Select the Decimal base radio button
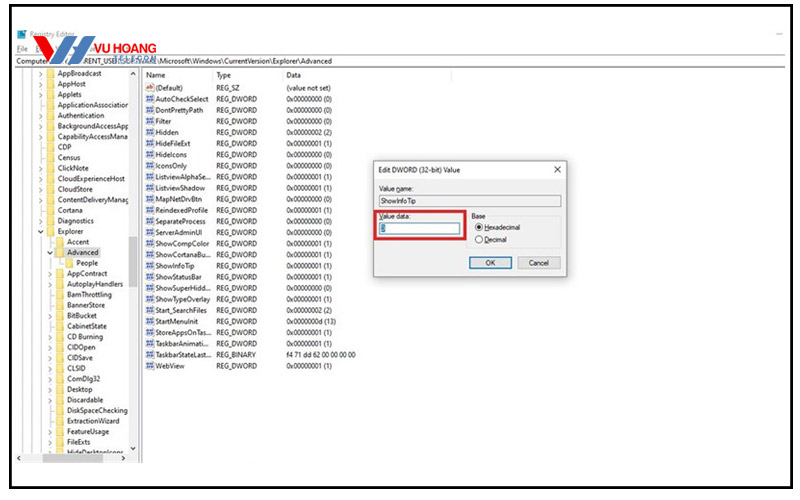This screenshot has width=800, height=500. [x=479, y=240]
